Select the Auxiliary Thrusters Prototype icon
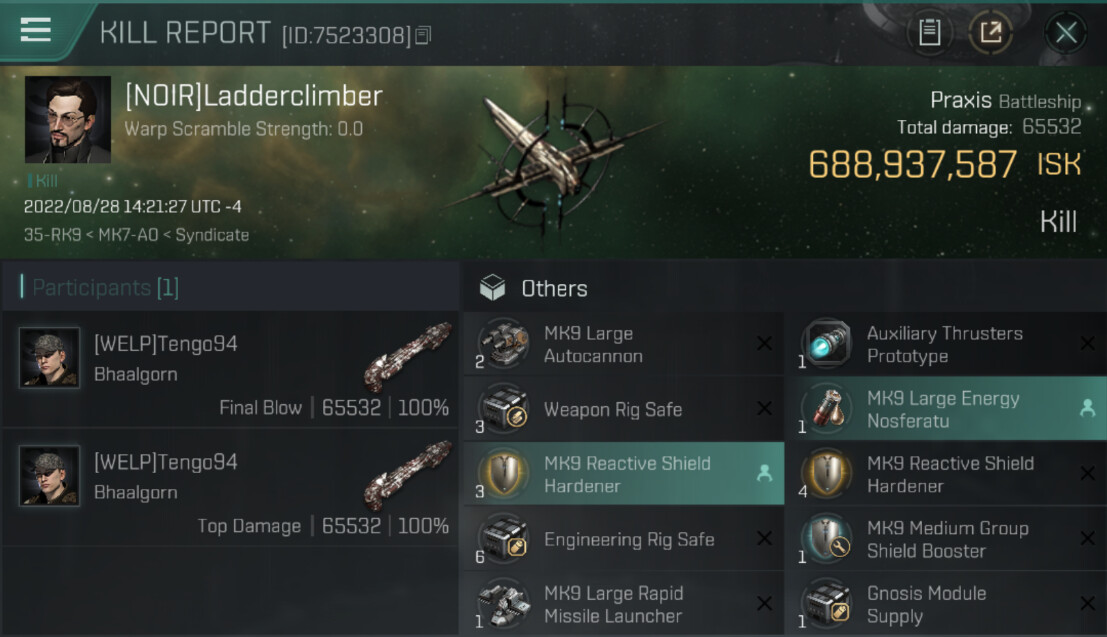 [x=827, y=344]
